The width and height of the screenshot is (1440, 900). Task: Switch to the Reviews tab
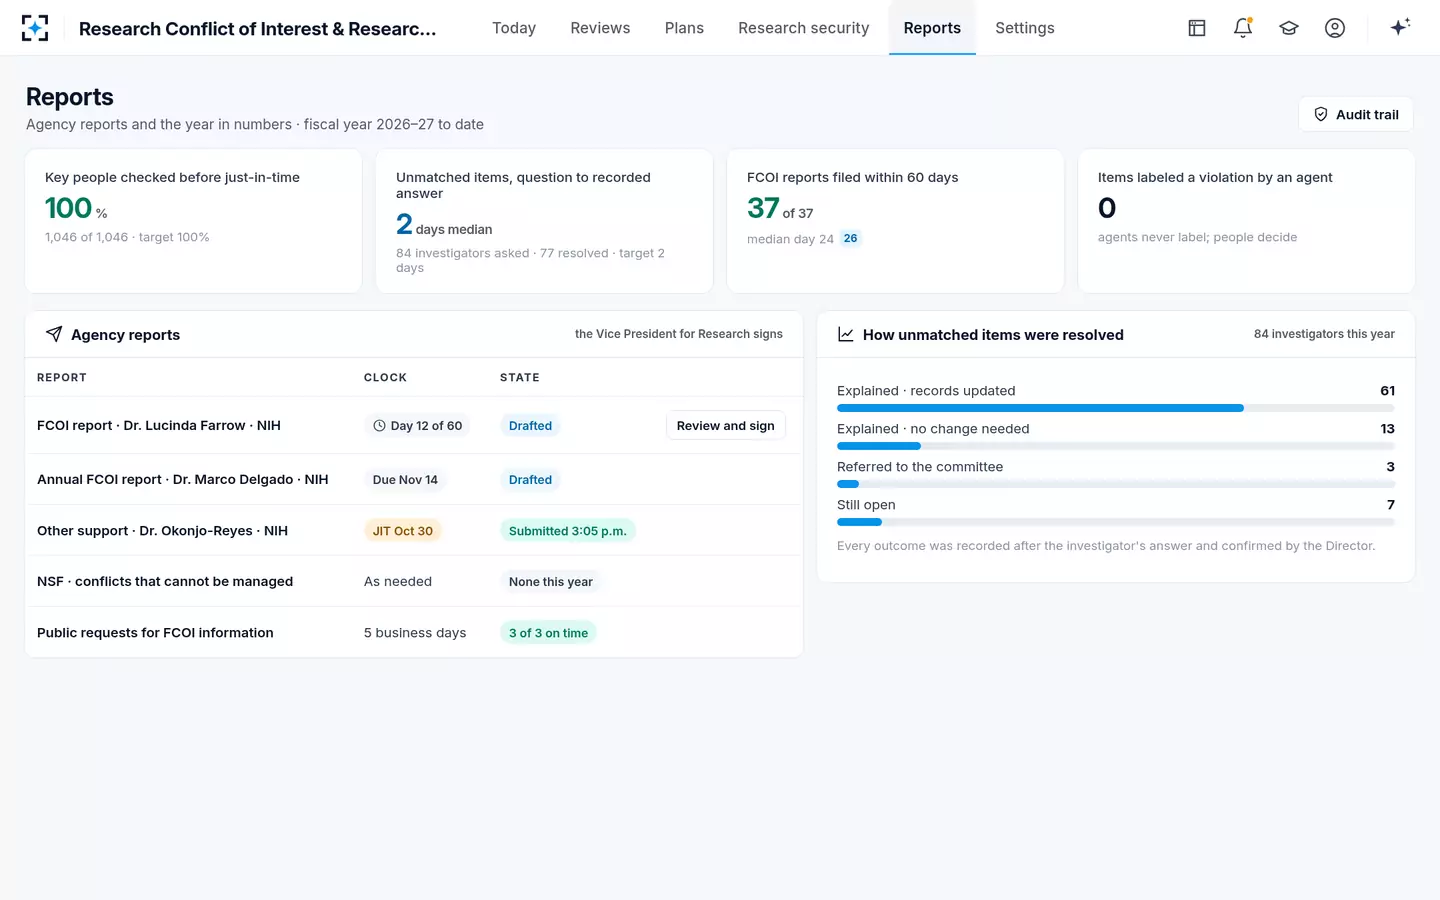coord(600,28)
